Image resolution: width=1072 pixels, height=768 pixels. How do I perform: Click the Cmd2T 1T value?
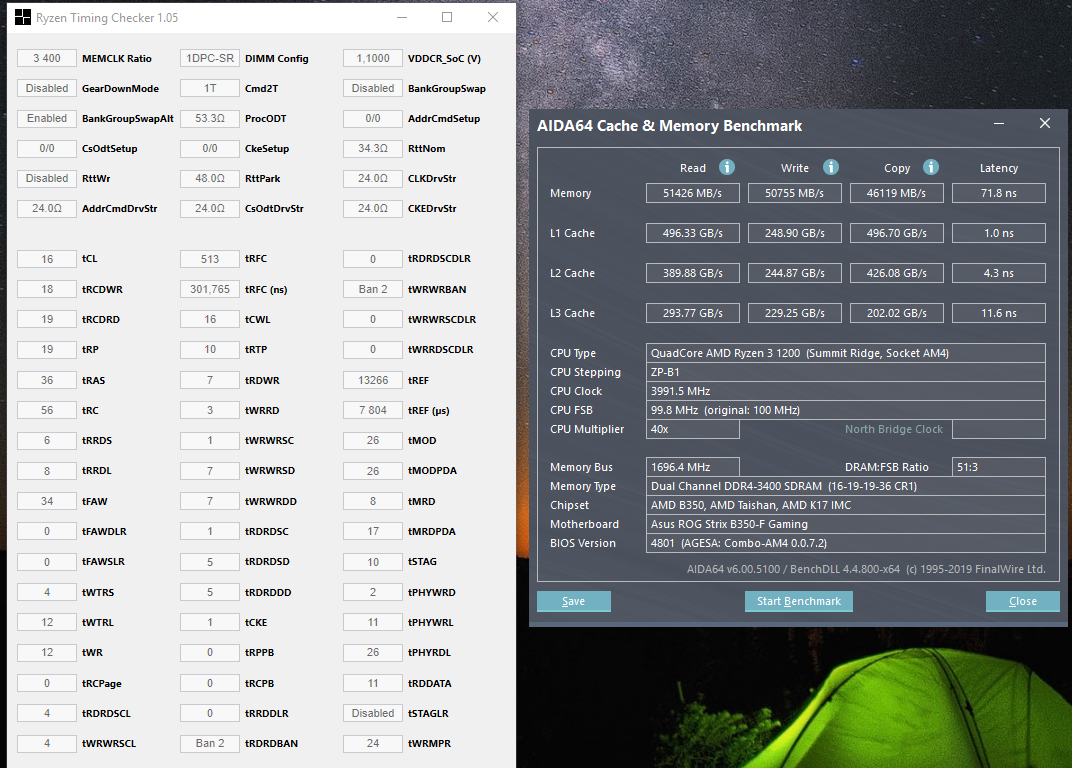tap(210, 88)
